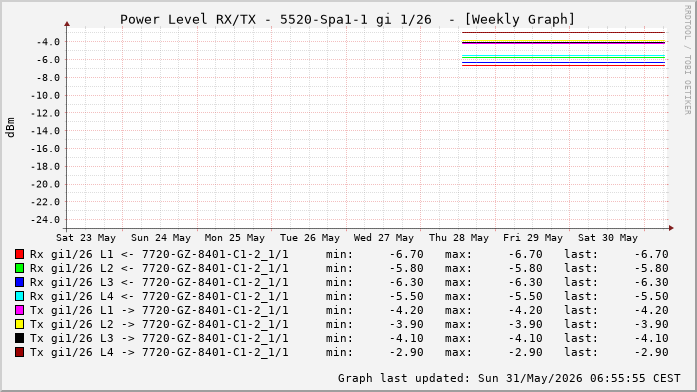Click the Fri 29 May axis label

[533, 238]
